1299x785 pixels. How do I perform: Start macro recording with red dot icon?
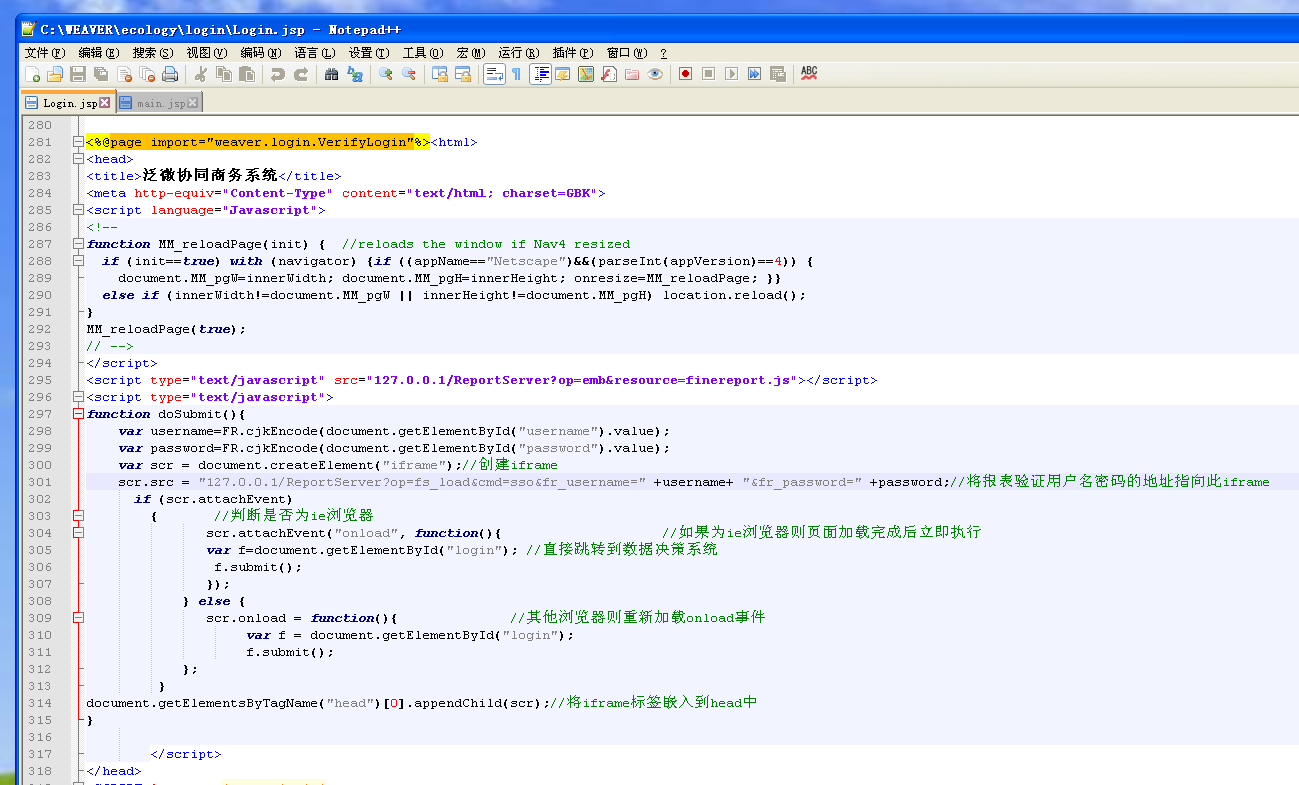(685, 74)
